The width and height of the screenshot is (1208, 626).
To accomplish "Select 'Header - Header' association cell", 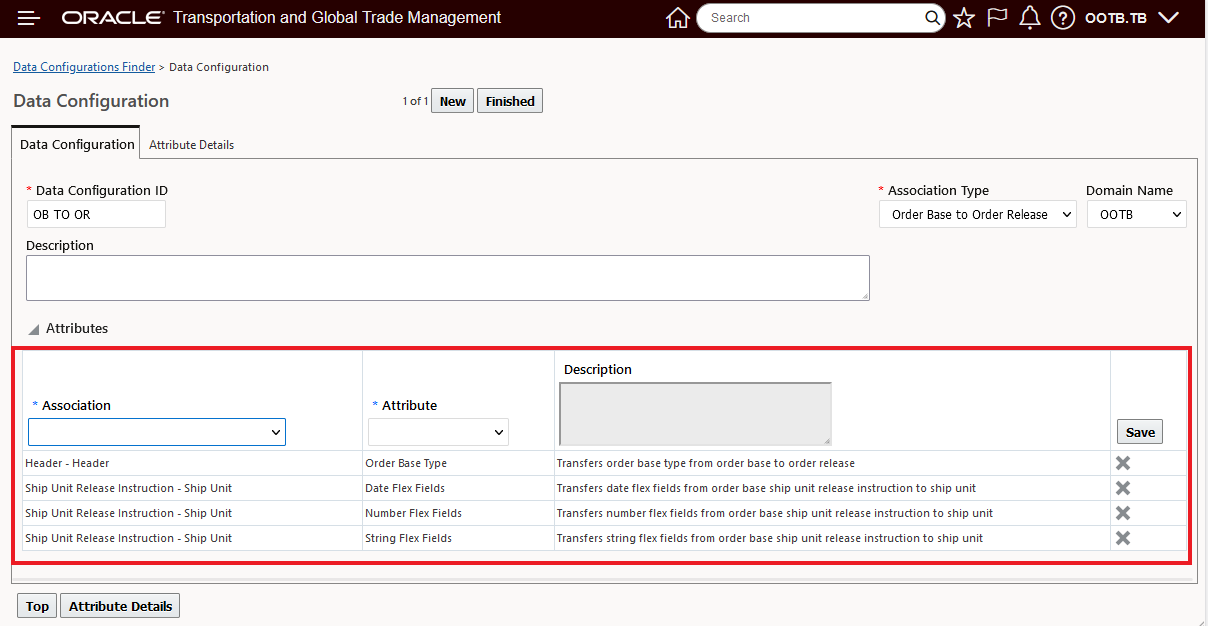I will (193, 463).
